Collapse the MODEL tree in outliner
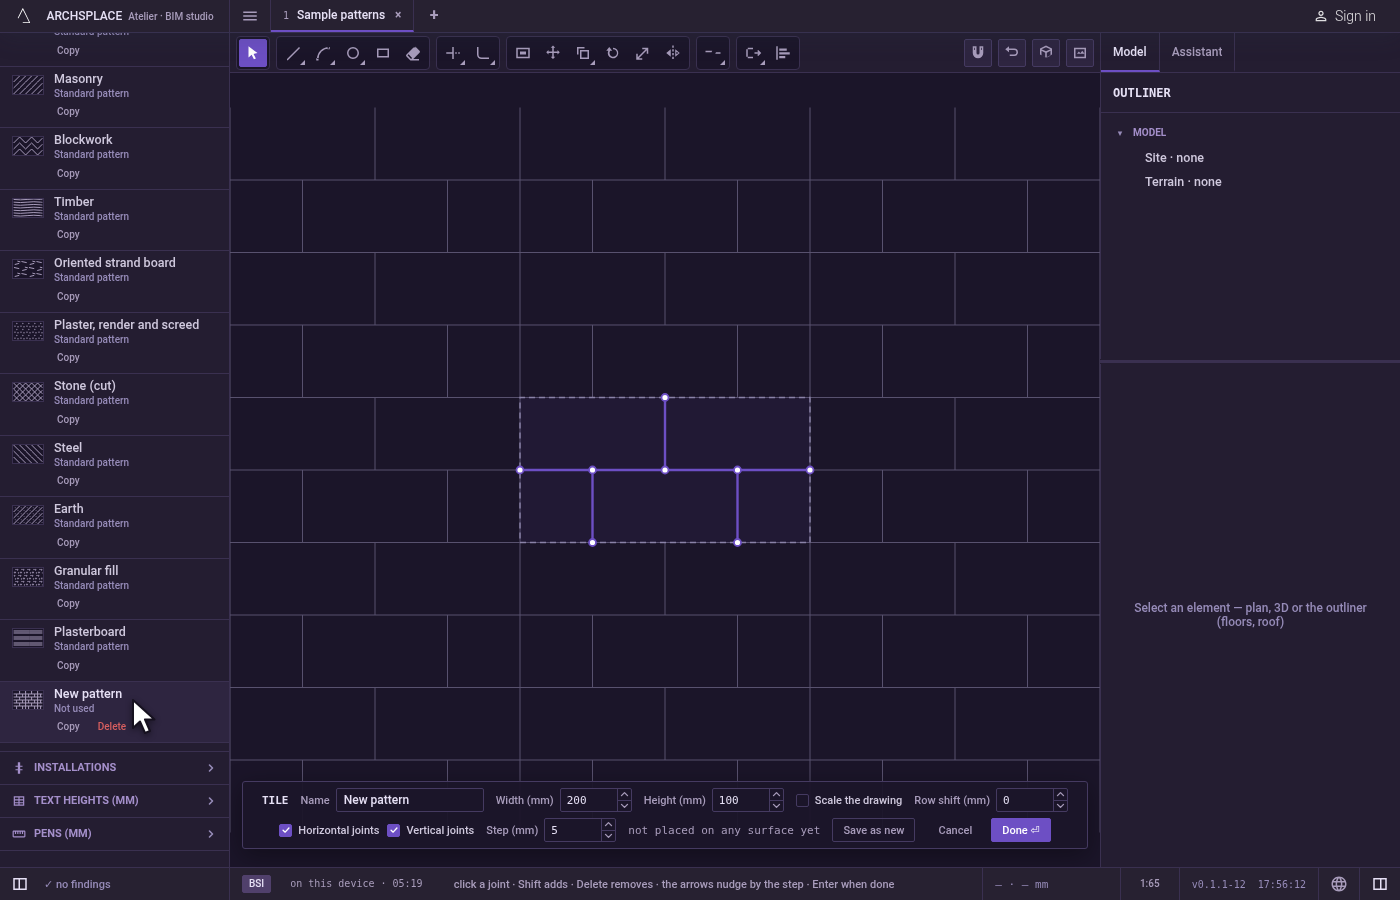 1120,133
